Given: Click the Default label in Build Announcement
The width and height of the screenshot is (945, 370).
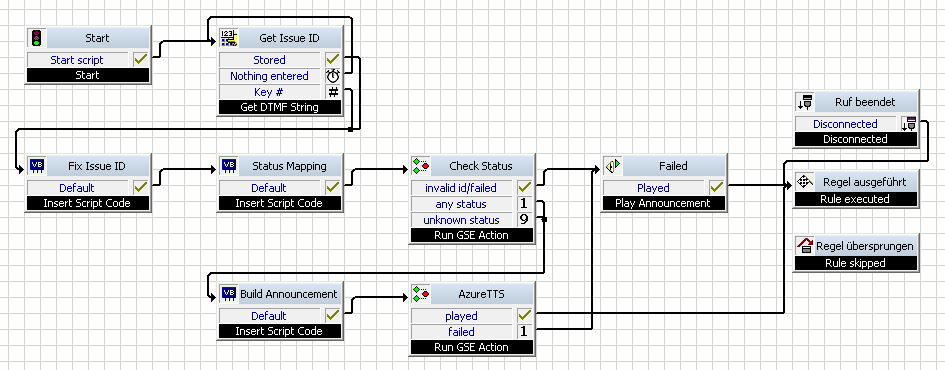Looking at the screenshot, I should click(269, 315).
